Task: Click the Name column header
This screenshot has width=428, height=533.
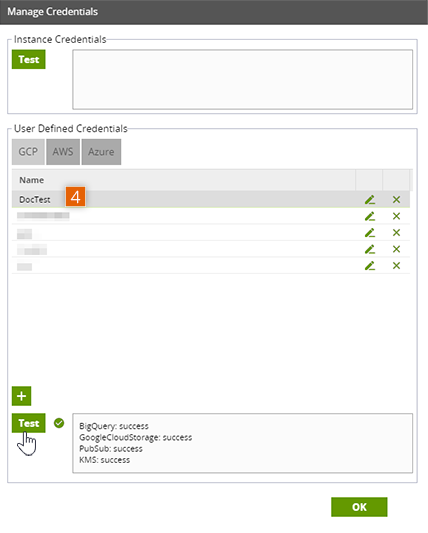Action: click(x=184, y=180)
